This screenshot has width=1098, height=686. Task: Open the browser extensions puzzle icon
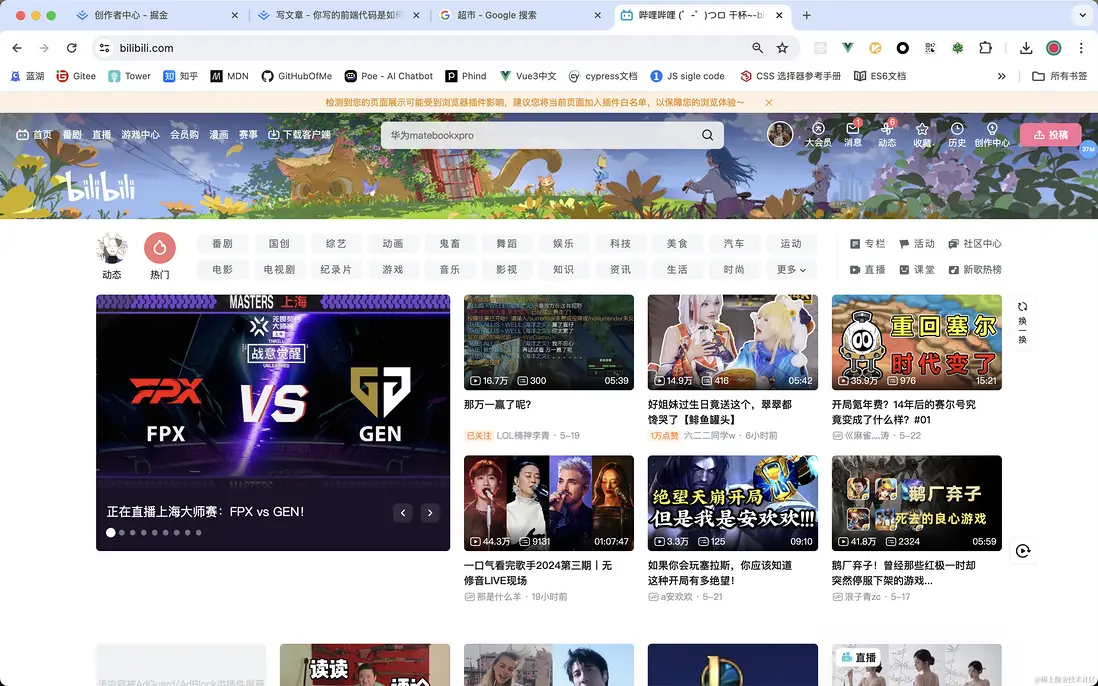[985, 48]
